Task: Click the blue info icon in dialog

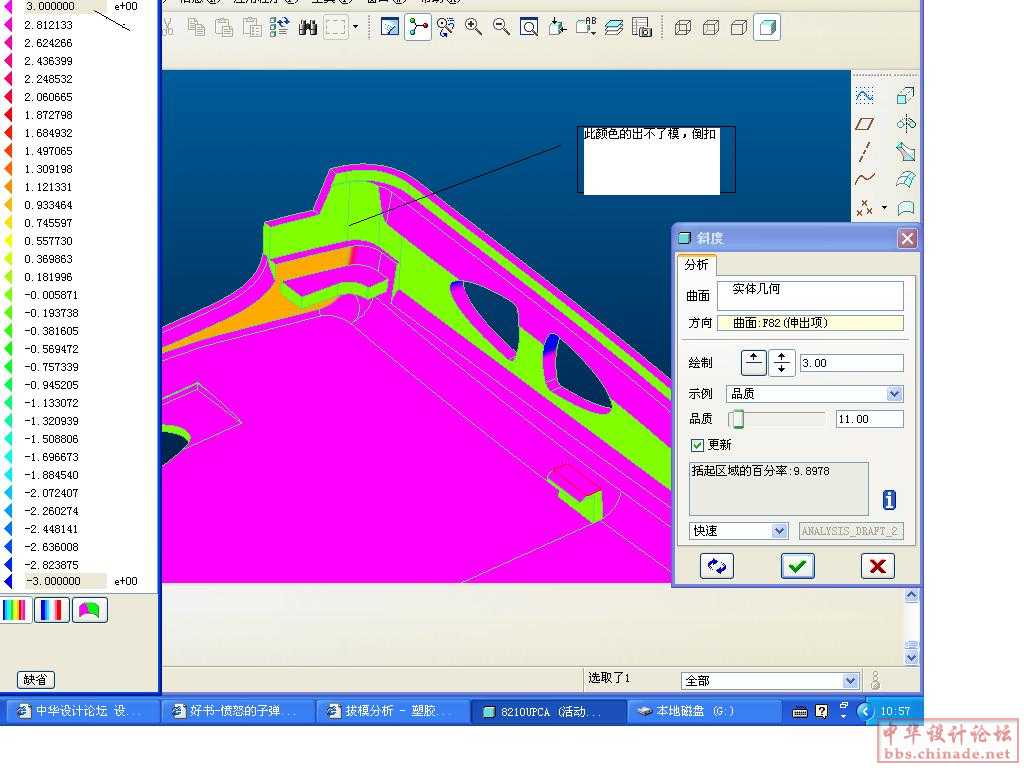Action: 889,500
